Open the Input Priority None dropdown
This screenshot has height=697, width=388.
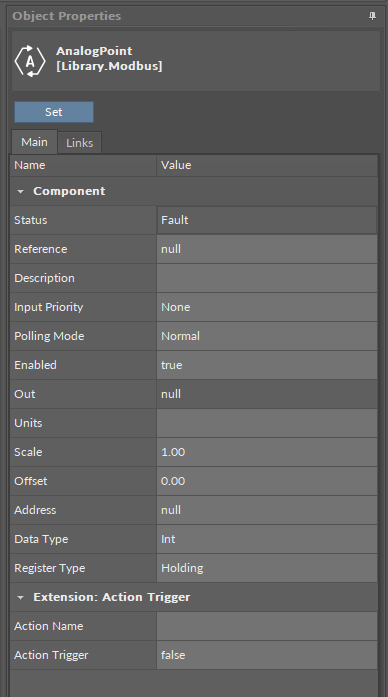[267, 307]
